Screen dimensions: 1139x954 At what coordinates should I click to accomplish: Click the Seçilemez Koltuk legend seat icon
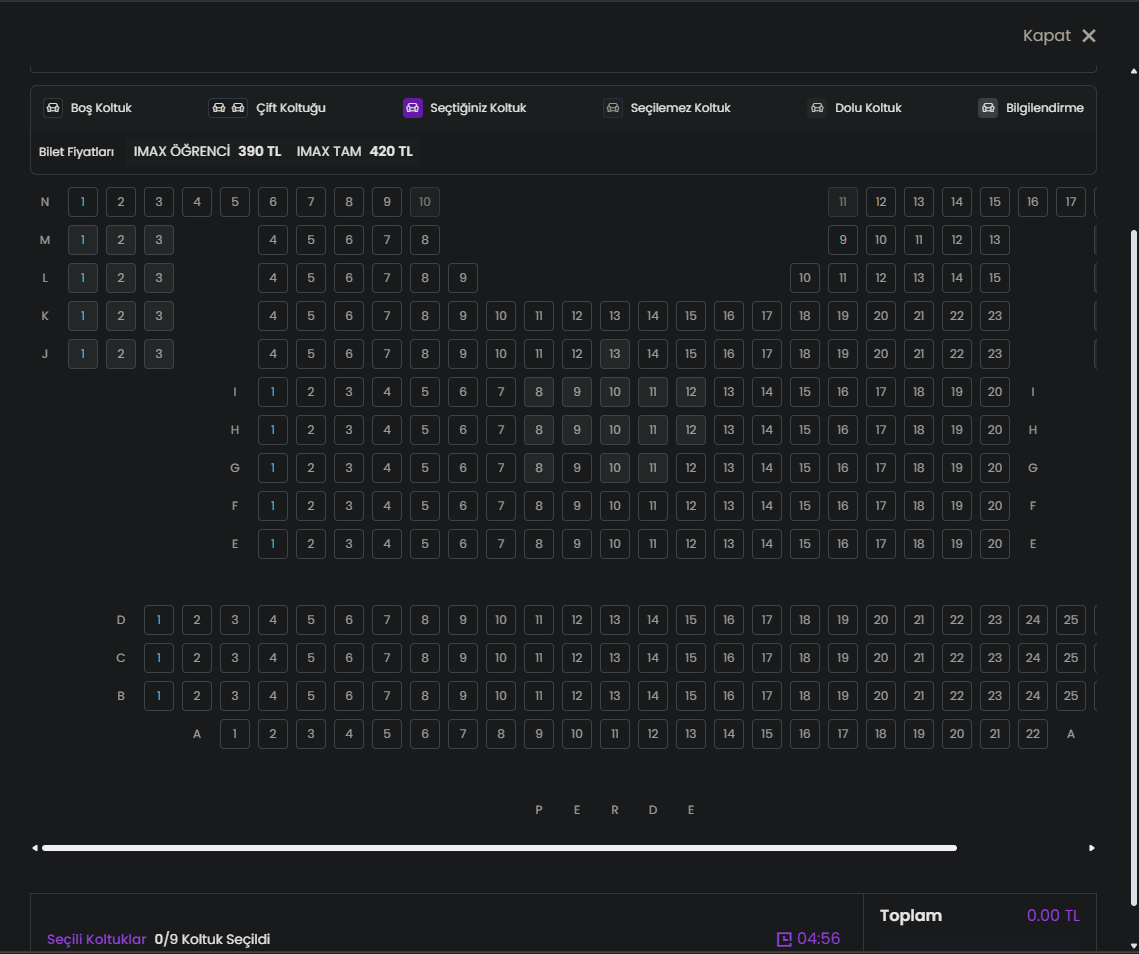tap(613, 108)
